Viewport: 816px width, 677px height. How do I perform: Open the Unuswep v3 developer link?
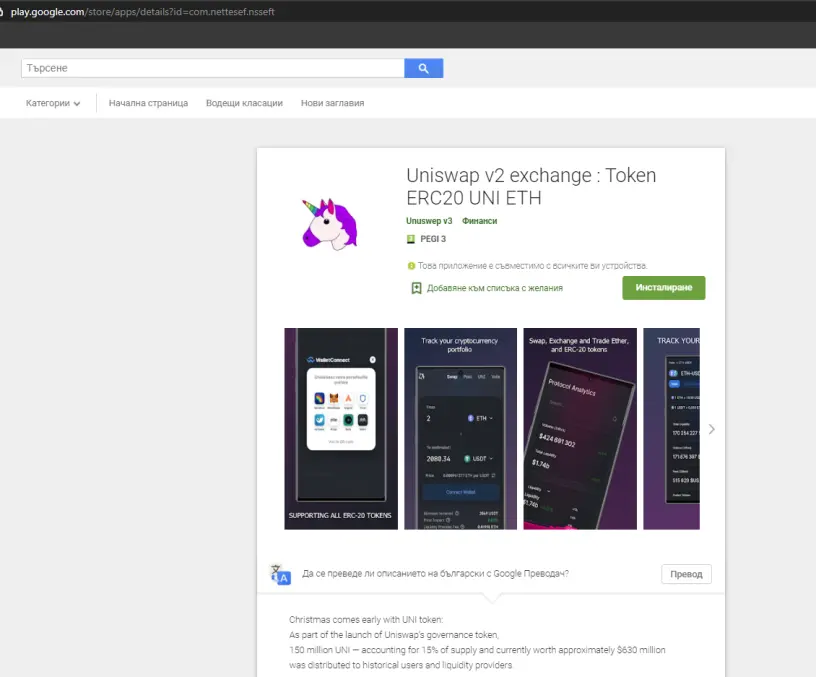pos(429,221)
